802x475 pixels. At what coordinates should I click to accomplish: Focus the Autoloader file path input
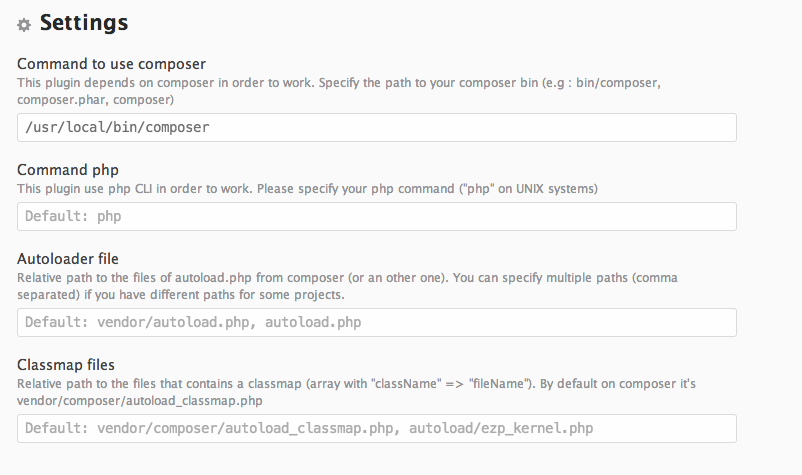(x=376, y=322)
